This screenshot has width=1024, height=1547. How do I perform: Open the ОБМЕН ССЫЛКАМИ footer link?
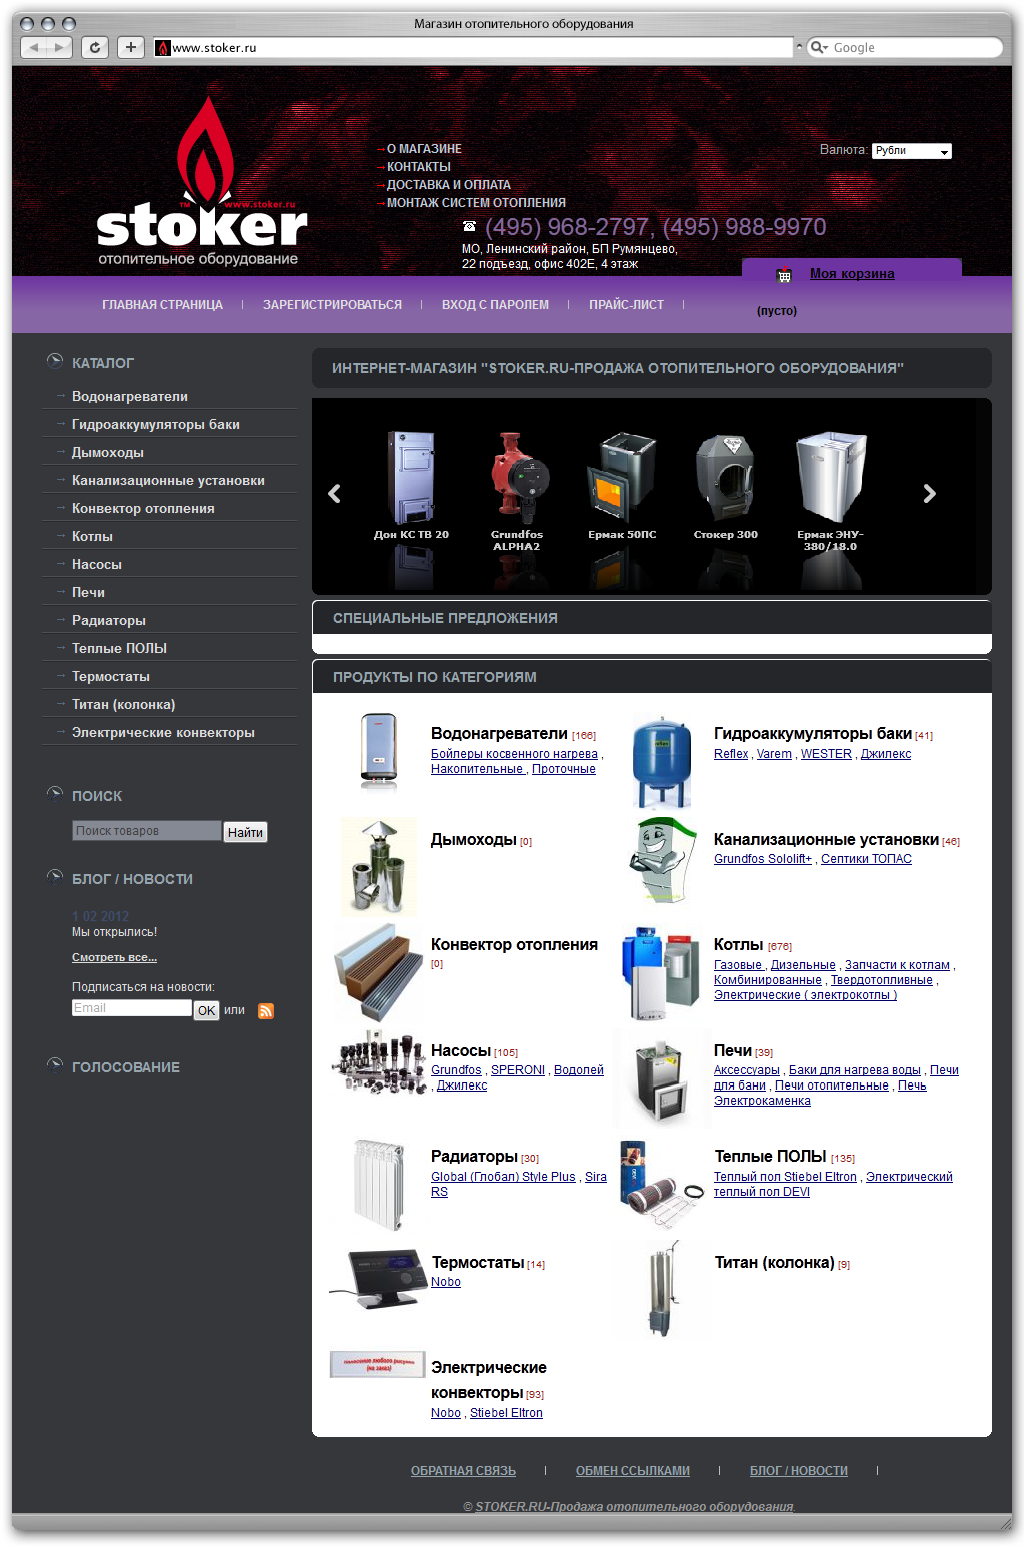tap(633, 1471)
